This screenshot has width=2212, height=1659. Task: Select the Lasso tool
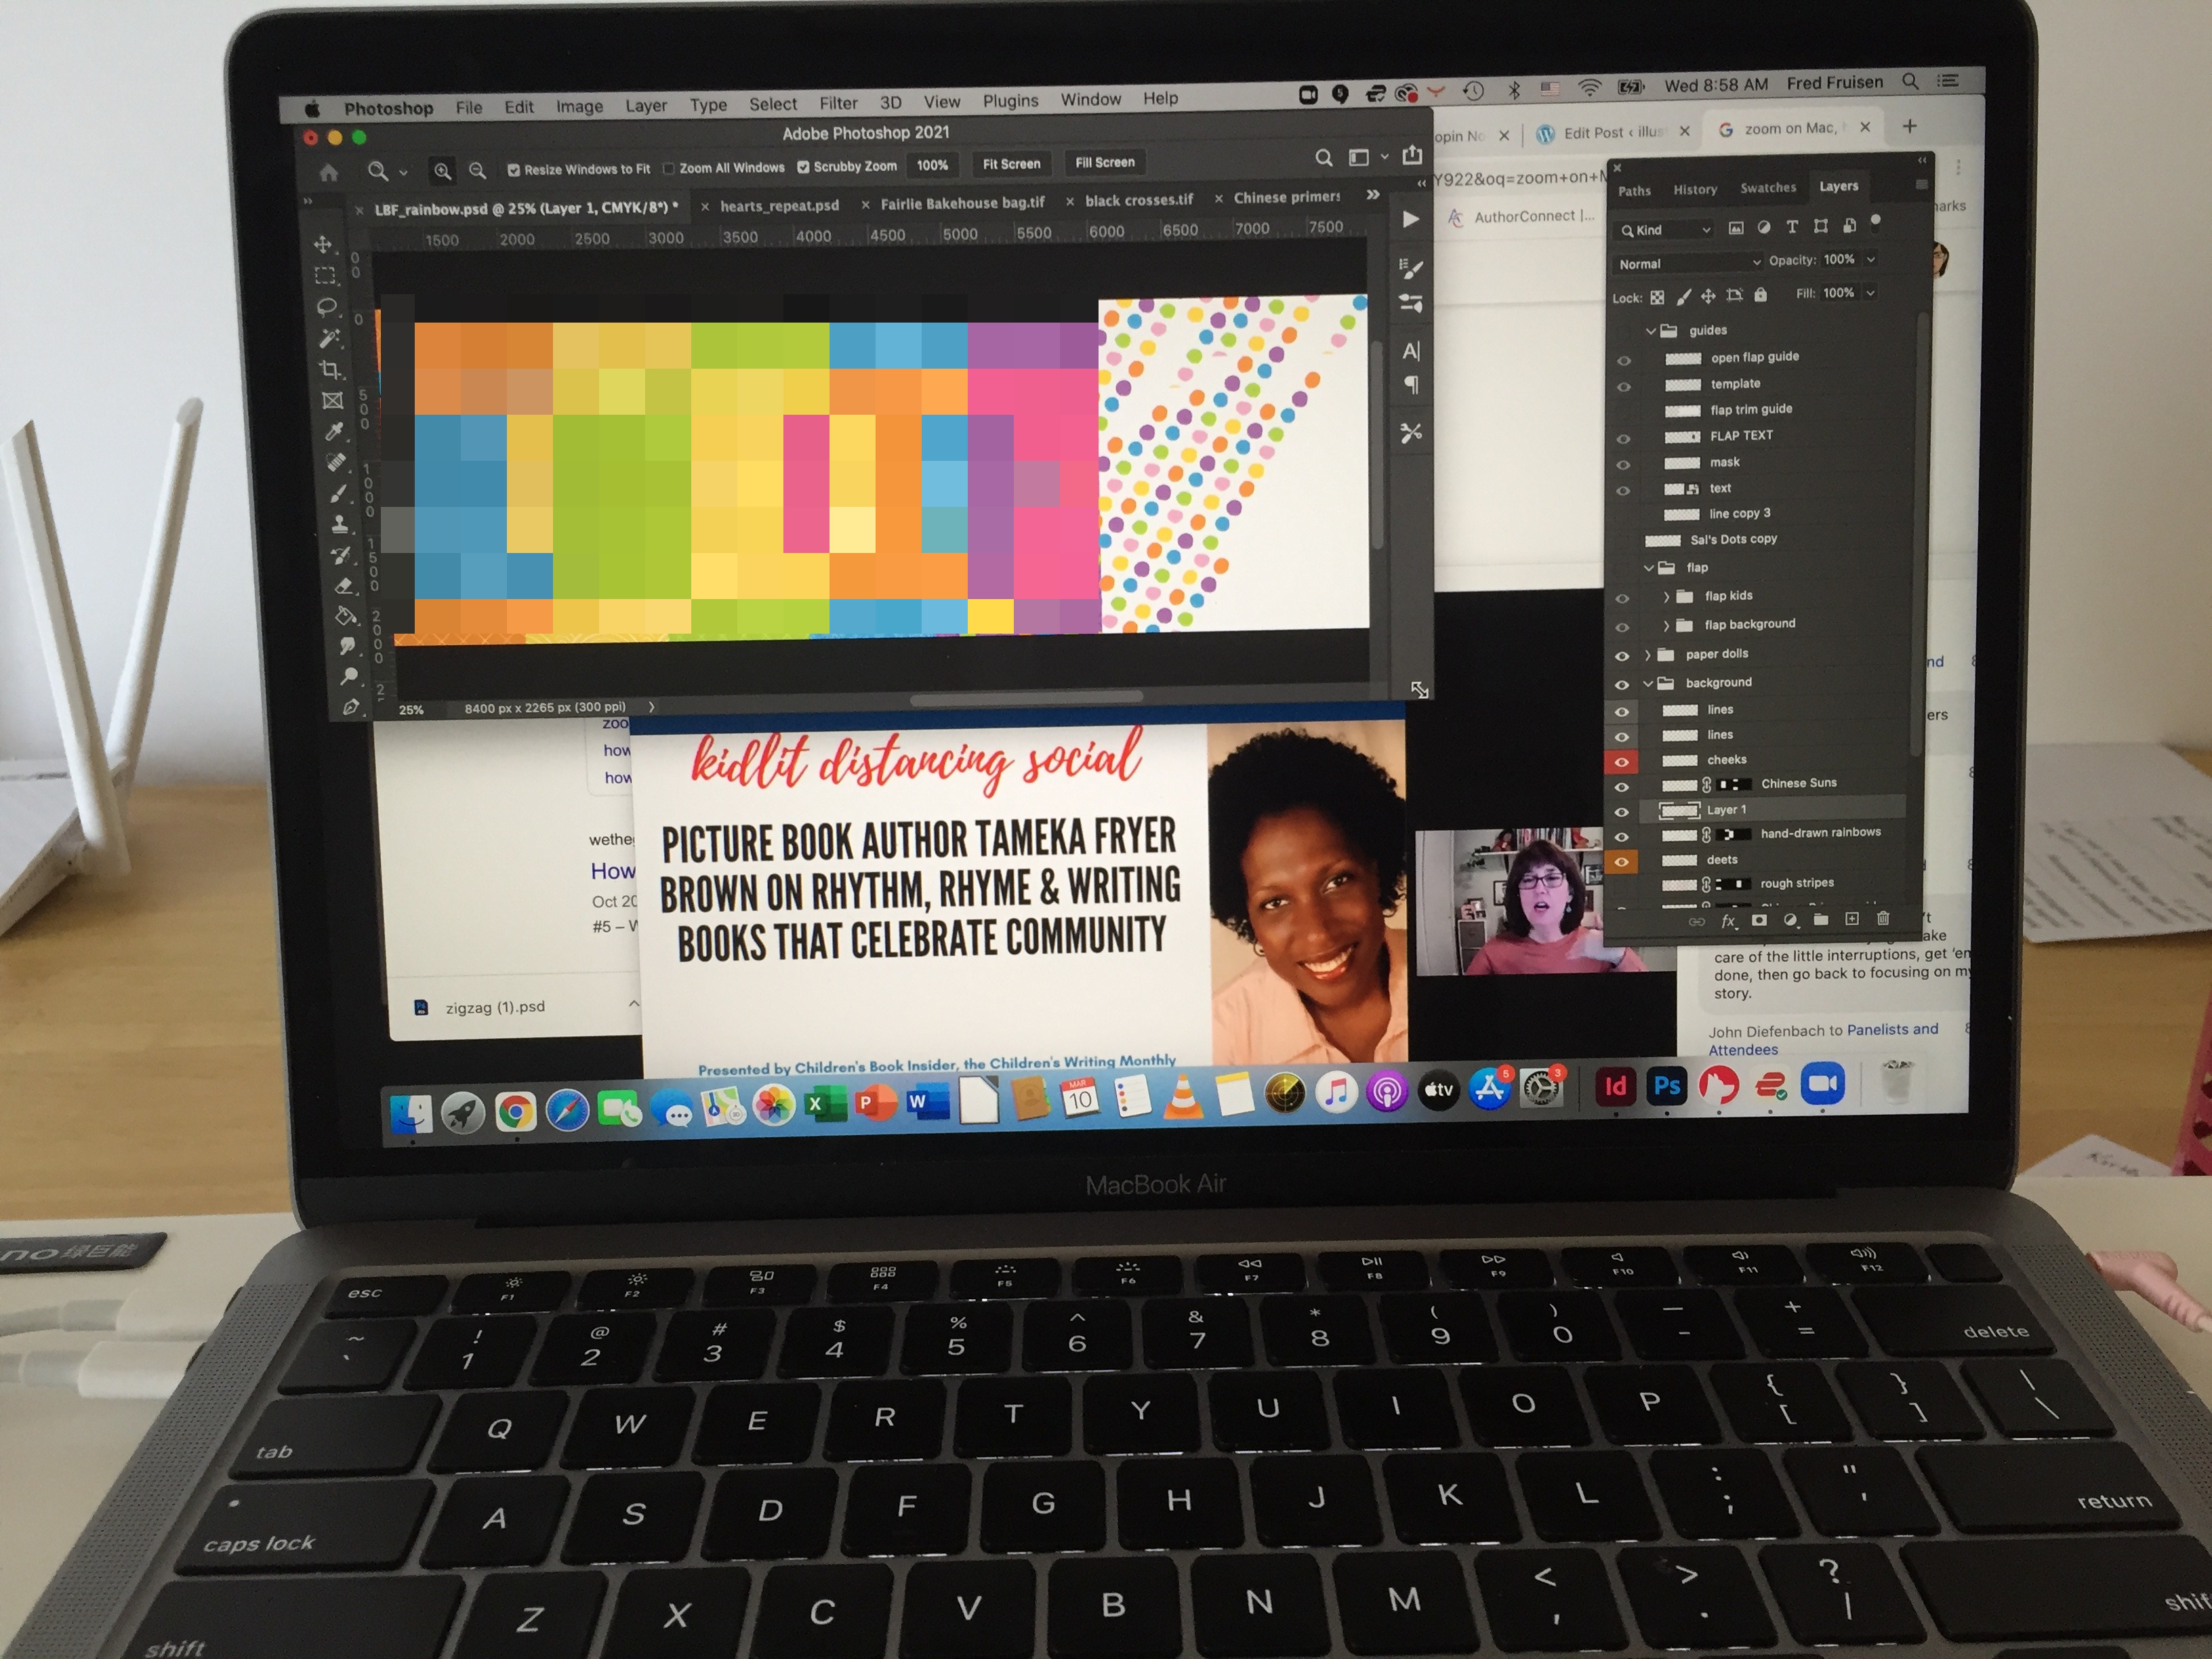pos(326,307)
